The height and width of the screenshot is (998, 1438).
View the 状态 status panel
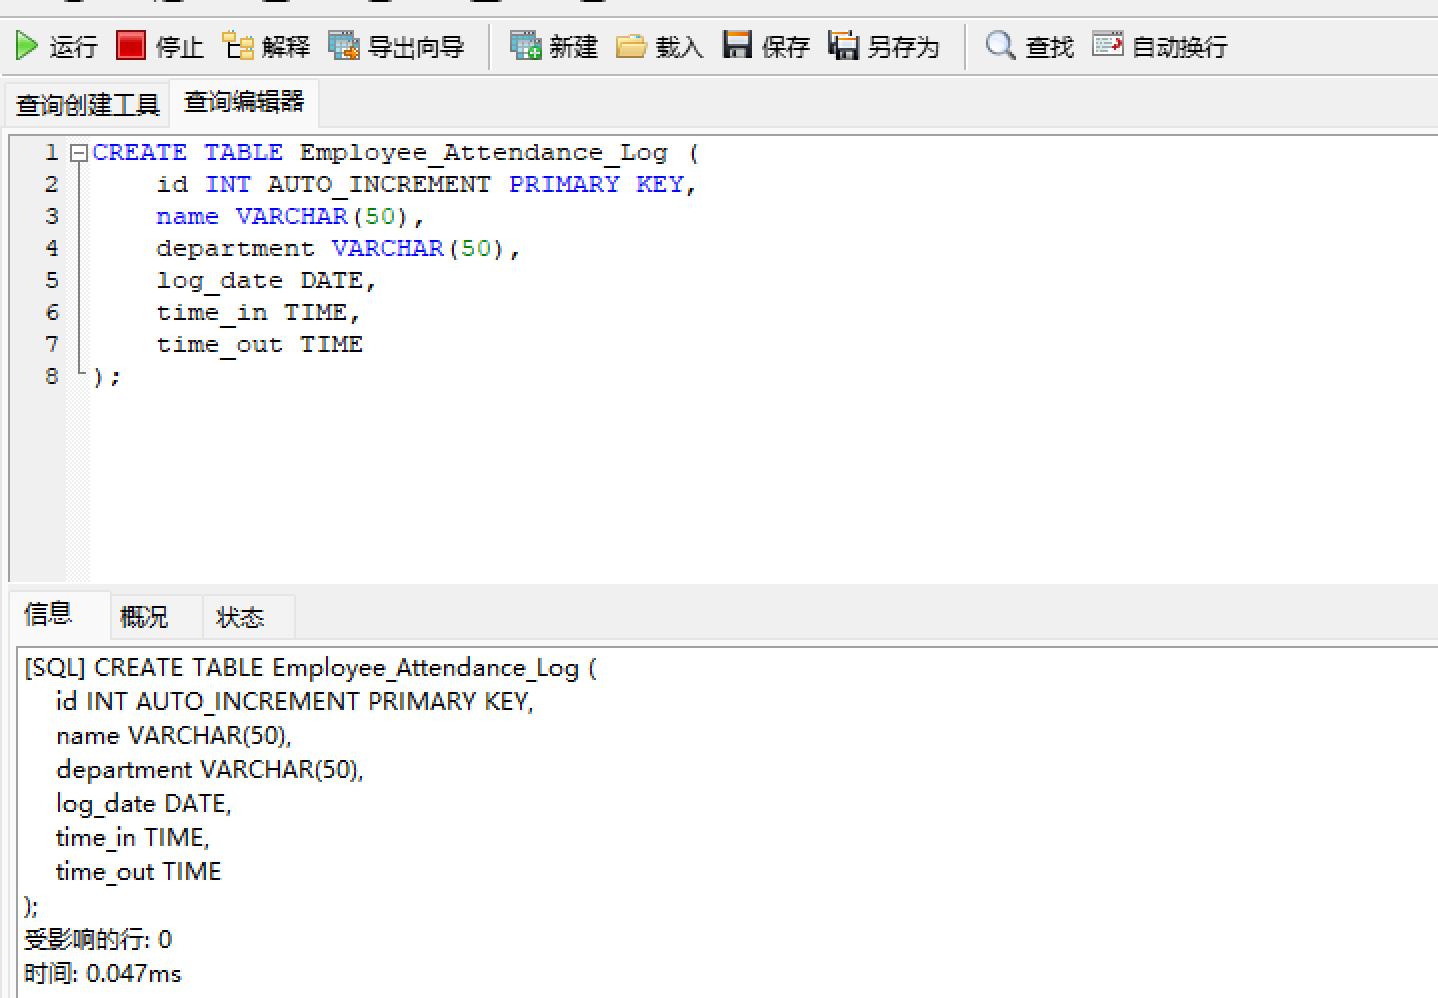(x=240, y=617)
